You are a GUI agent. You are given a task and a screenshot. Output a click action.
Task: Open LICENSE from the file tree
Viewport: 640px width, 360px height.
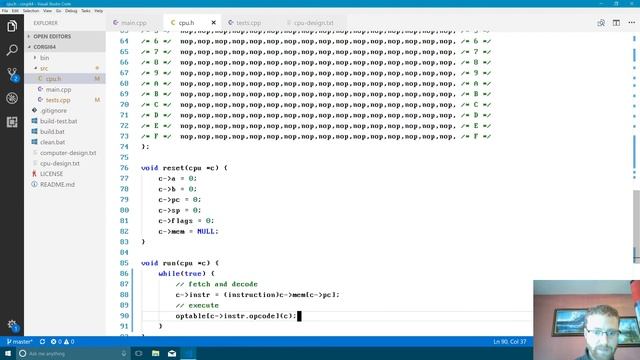tap(65, 174)
